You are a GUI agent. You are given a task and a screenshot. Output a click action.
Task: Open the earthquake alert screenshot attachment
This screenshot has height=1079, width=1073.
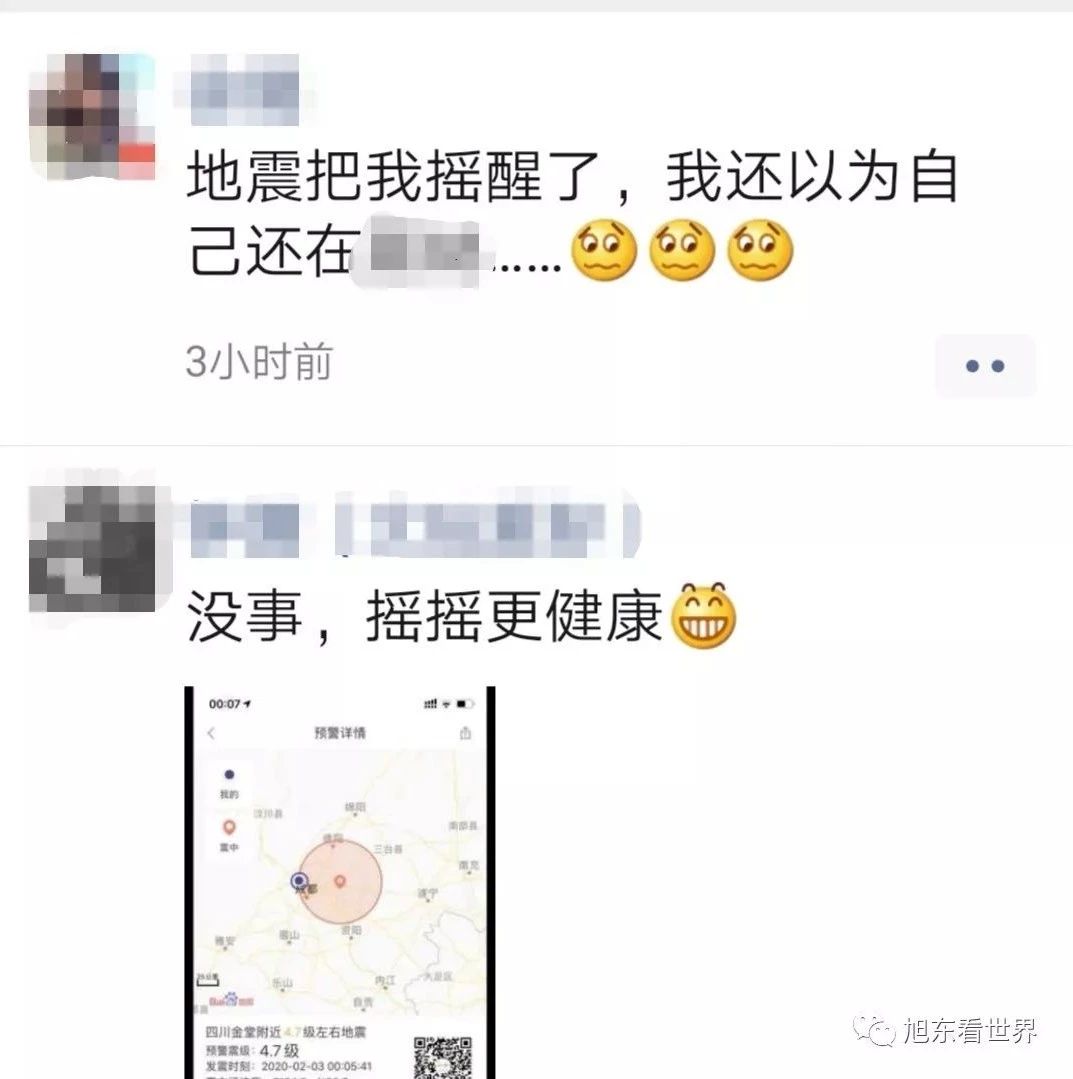(x=340, y=882)
